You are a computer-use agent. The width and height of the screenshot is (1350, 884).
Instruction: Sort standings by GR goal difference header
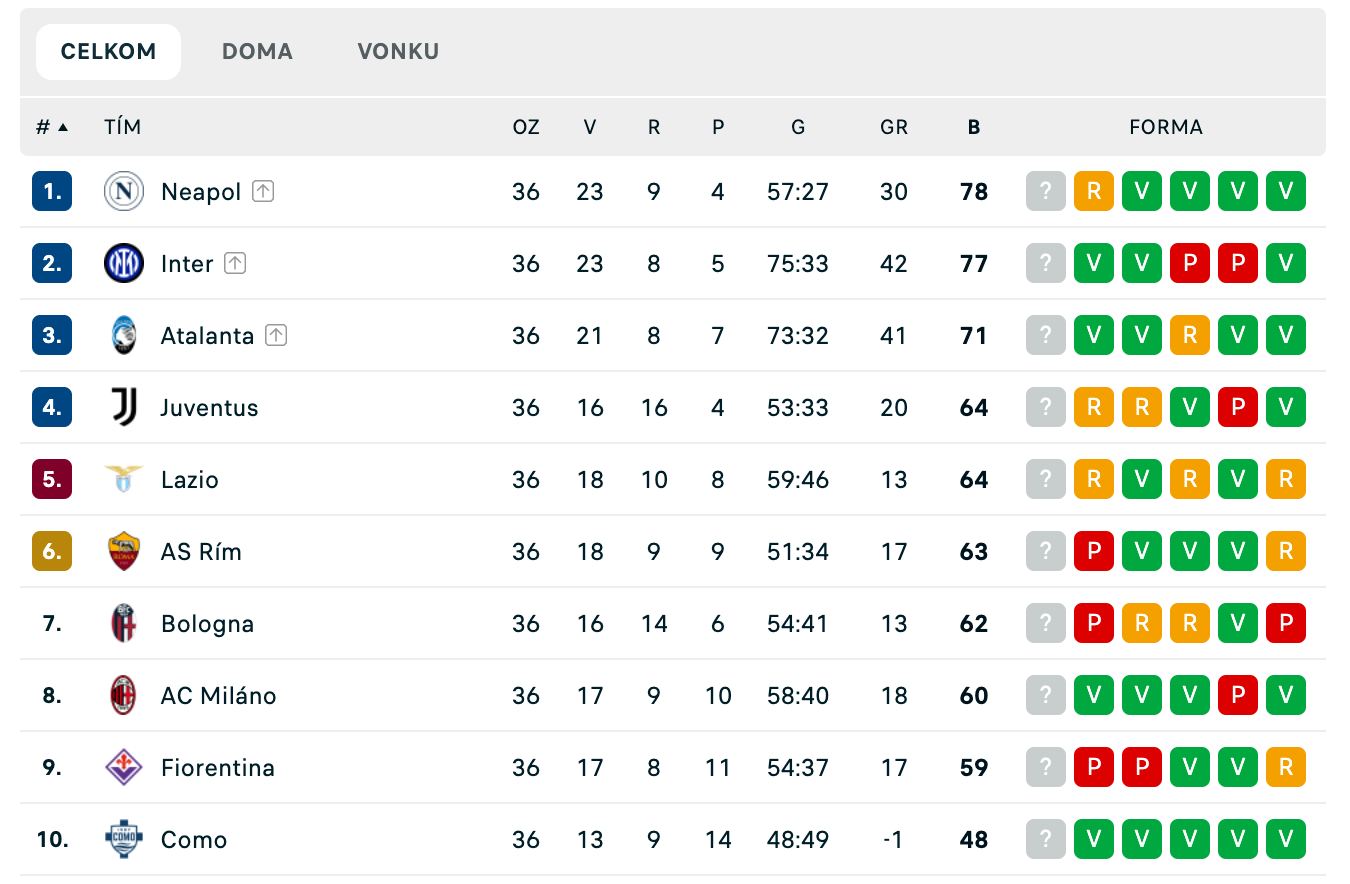pos(894,127)
